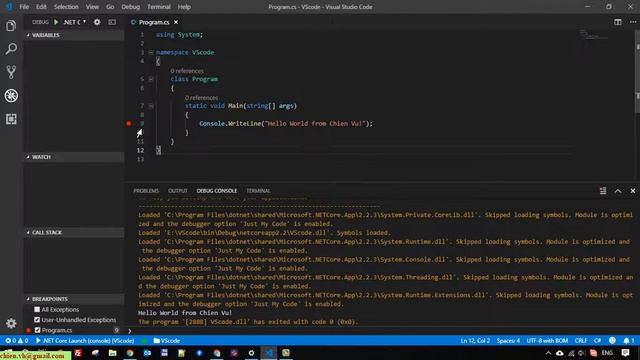Screen dimensions: 640x360
Task: Open the Terminal menu
Action: [x=159, y=7]
